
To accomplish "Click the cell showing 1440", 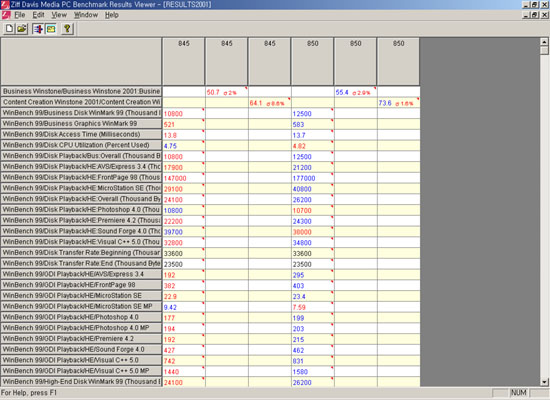I will pyautogui.click(x=183, y=372).
